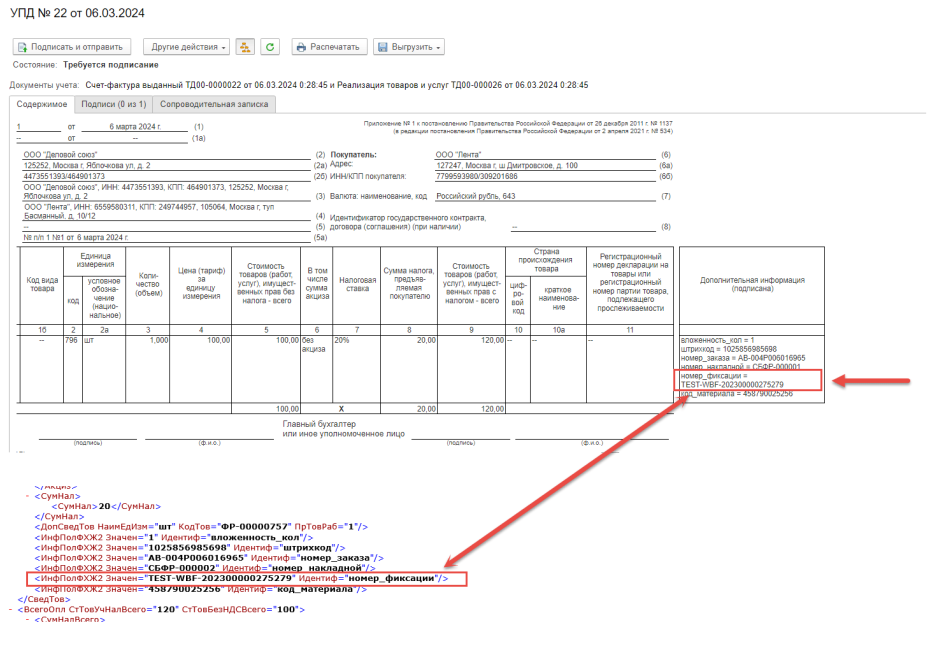Click the XML closing tag СведТов

[44, 599]
